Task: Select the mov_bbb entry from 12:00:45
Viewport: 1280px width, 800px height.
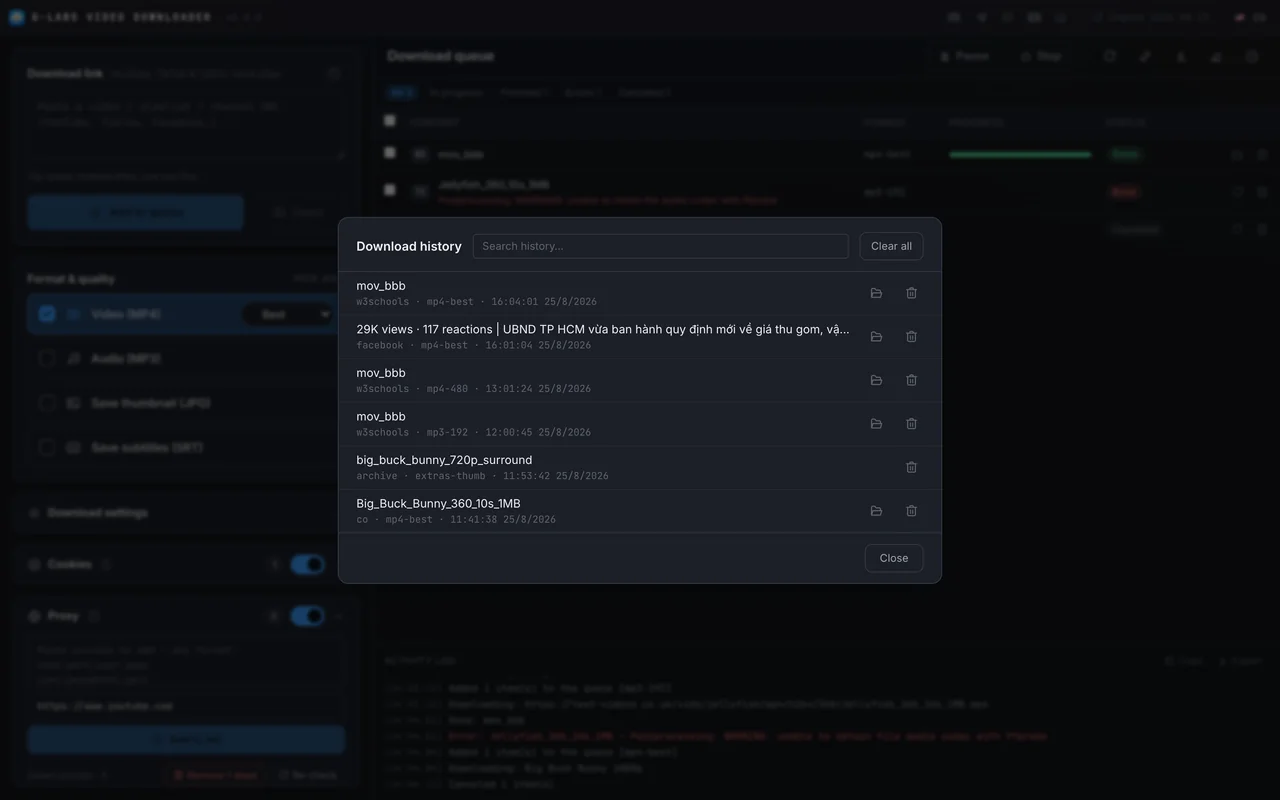Action: pyautogui.click(x=381, y=416)
